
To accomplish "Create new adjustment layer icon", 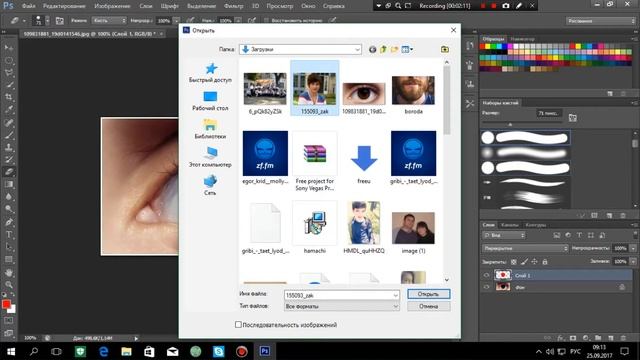I will [x=586, y=338].
